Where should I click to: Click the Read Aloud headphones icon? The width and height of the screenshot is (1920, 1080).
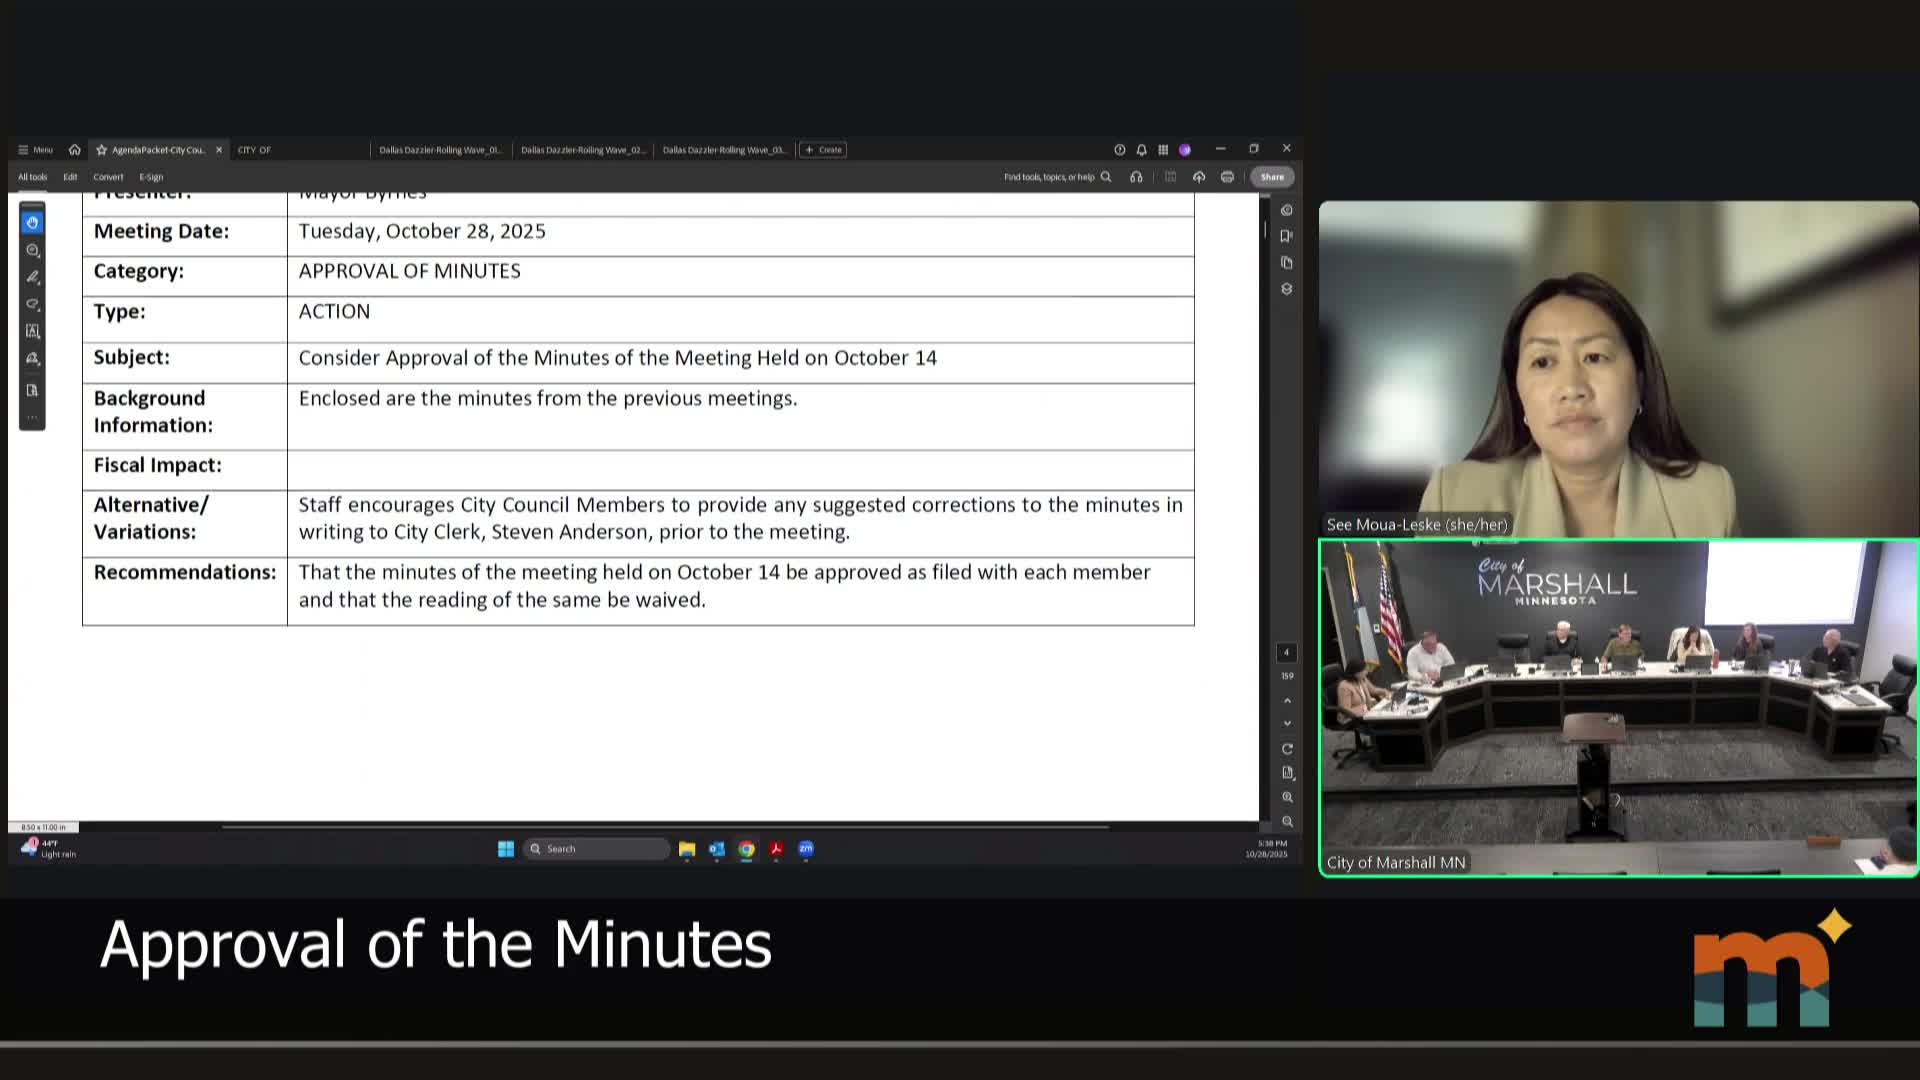pos(1136,177)
